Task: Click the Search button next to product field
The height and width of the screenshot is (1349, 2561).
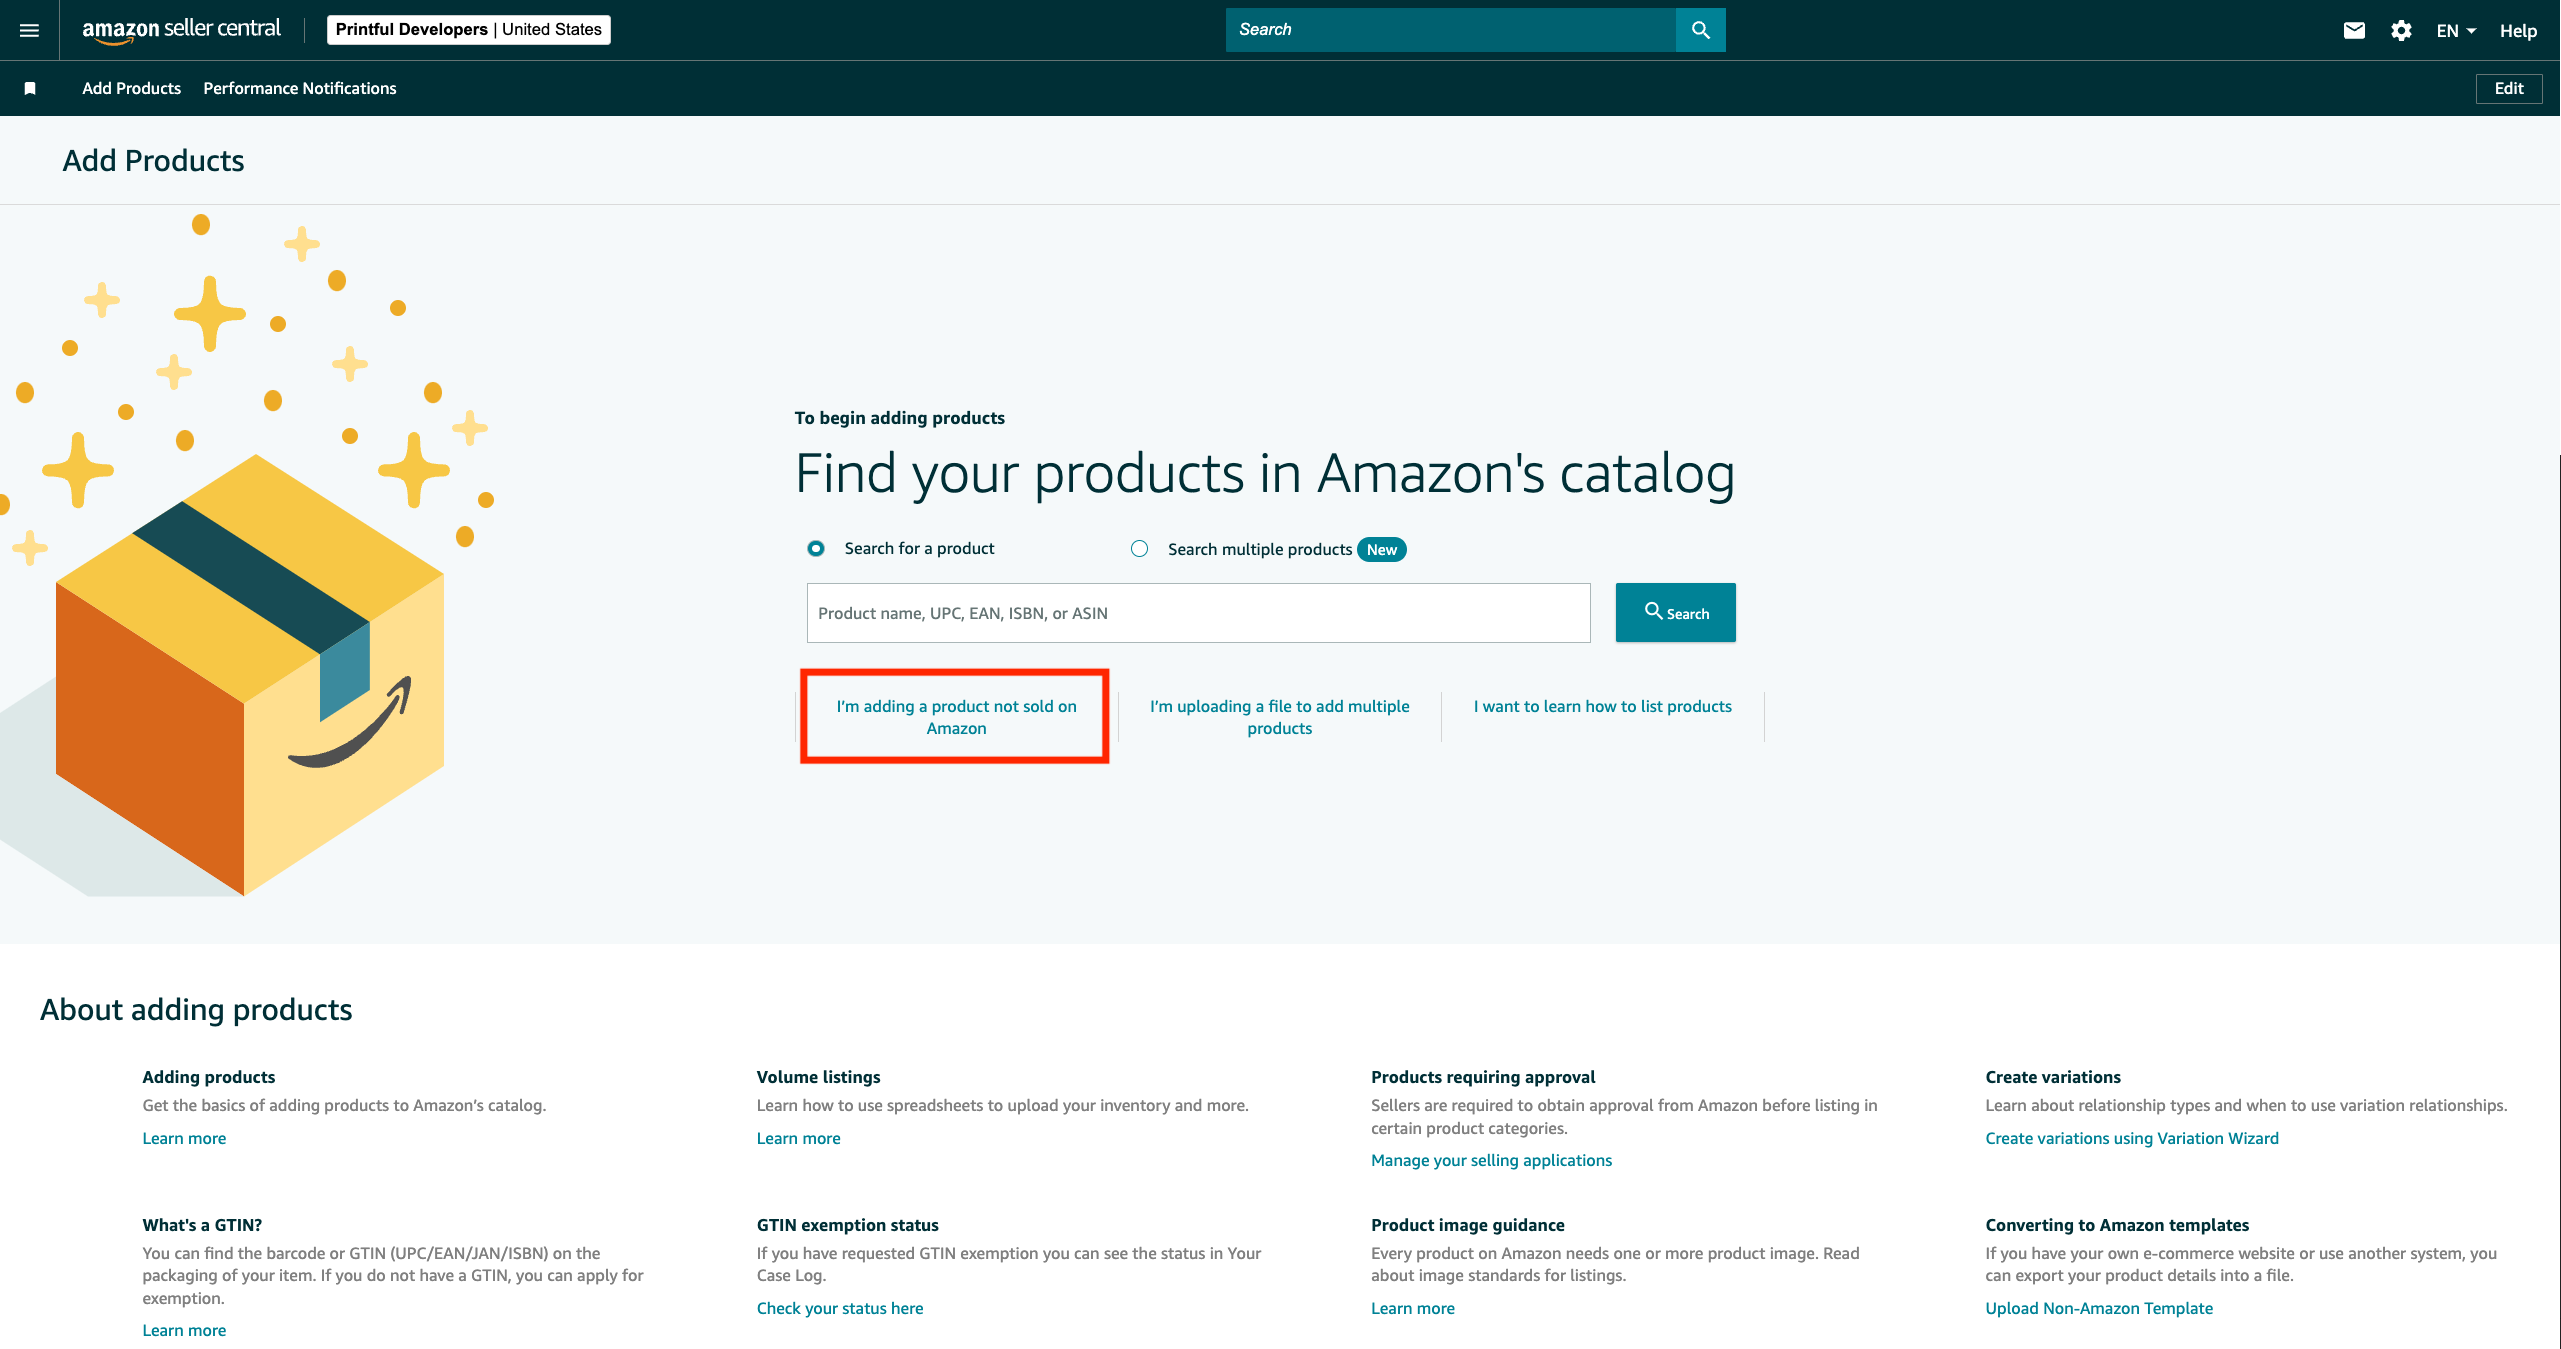Action: point(1673,612)
